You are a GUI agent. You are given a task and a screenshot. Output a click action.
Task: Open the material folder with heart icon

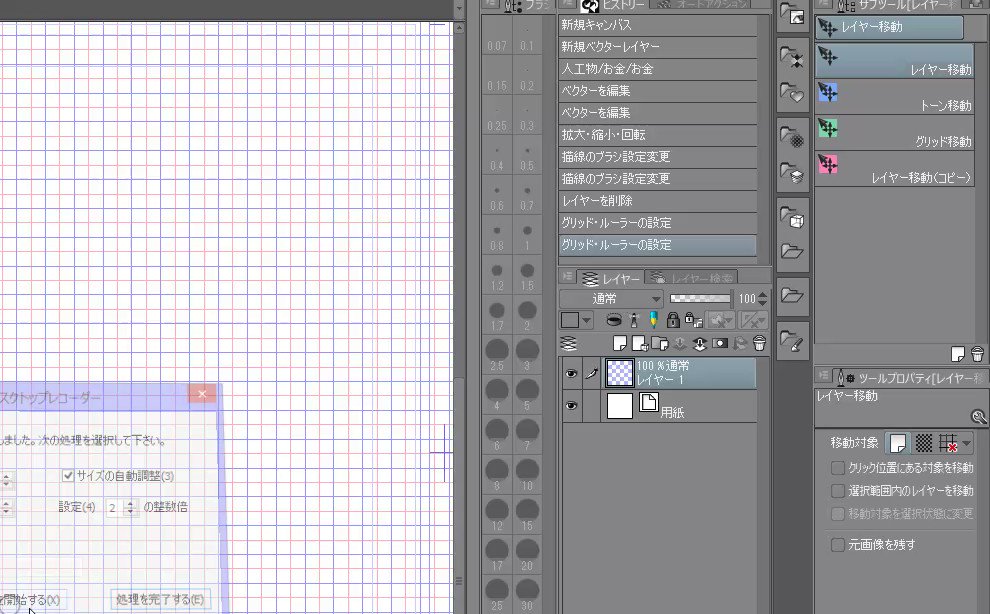792,93
